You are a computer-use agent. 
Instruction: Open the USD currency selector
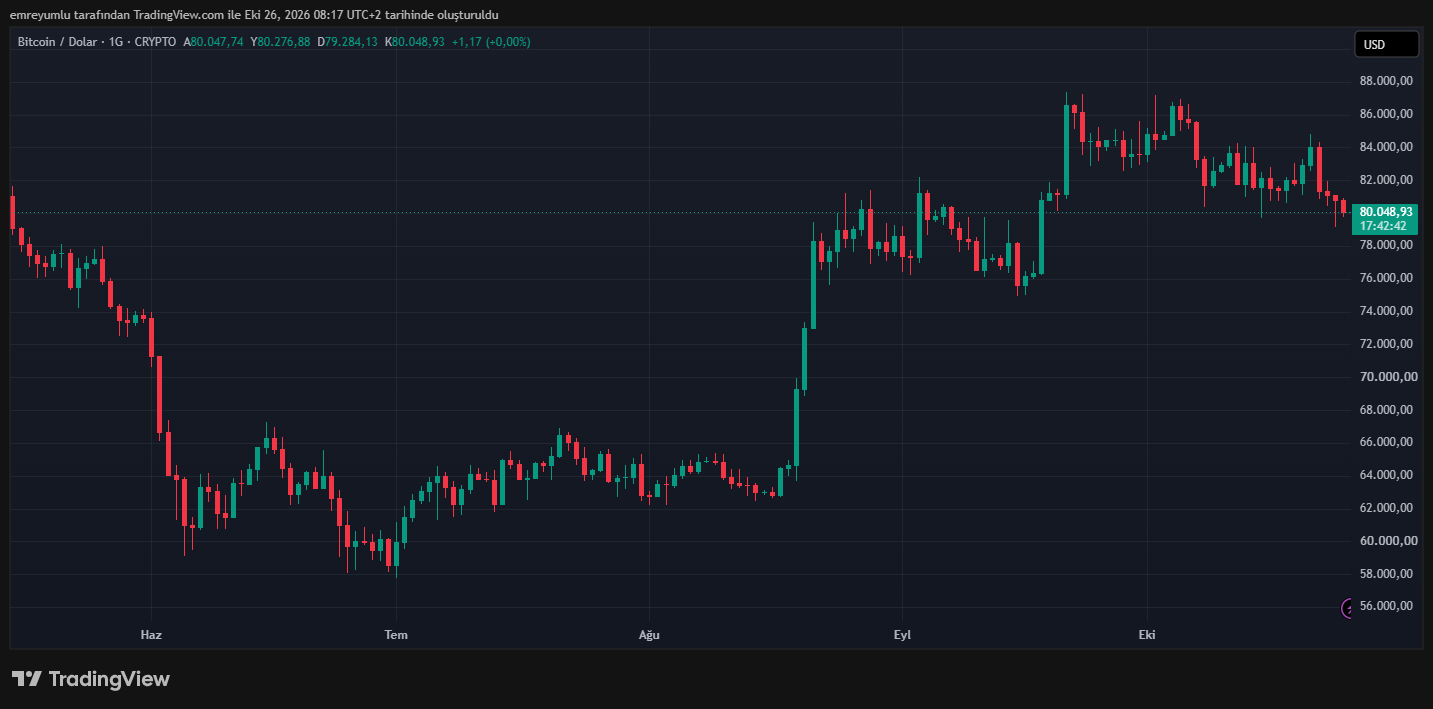coord(1386,44)
